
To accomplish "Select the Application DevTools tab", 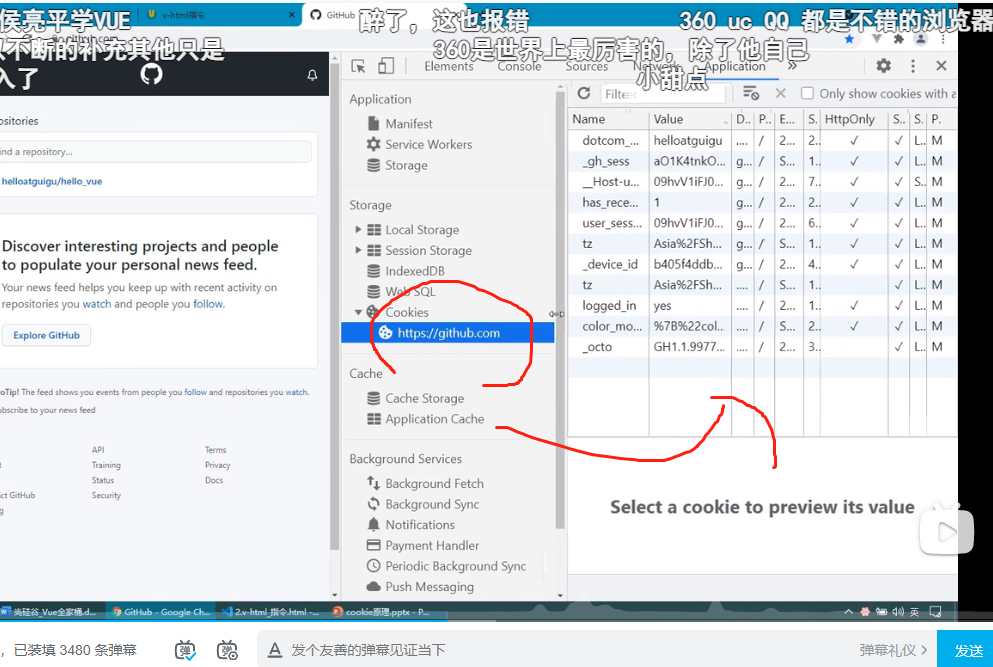I will (735, 66).
